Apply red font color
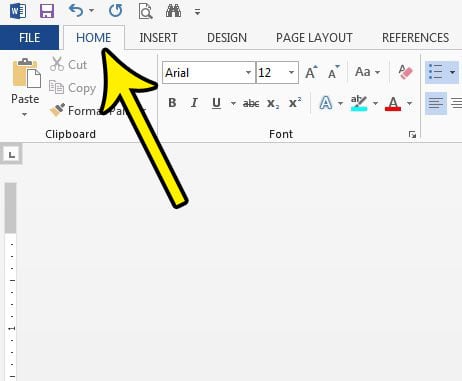Image resolution: width=462 pixels, height=381 pixels. click(393, 103)
